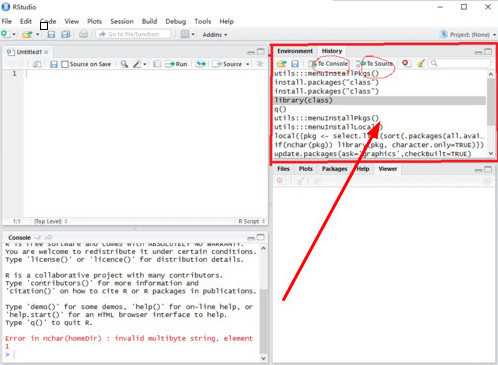The height and width of the screenshot is (365, 498).
Task: Click the Run button
Action: [177, 64]
